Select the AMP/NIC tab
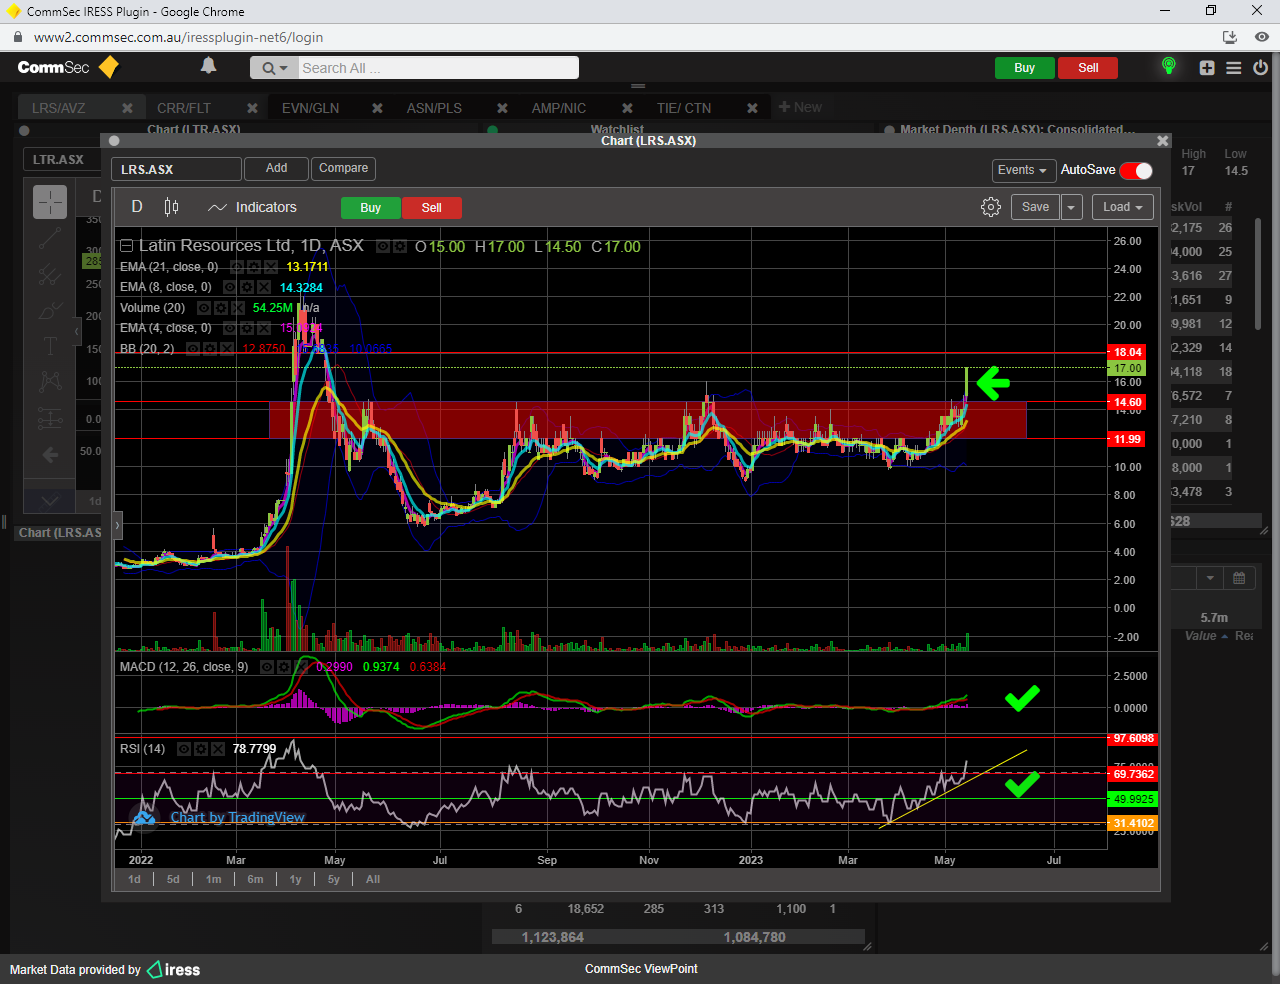Image resolution: width=1280 pixels, height=984 pixels. click(558, 108)
